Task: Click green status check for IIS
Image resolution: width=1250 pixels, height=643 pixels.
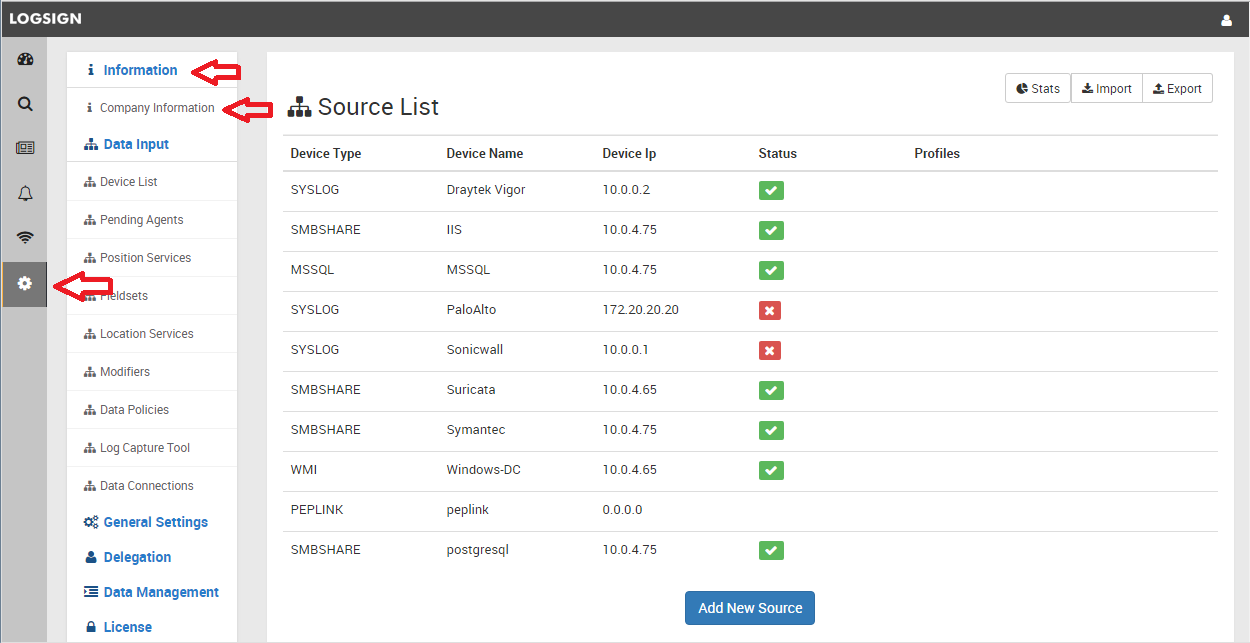Action: pos(771,230)
